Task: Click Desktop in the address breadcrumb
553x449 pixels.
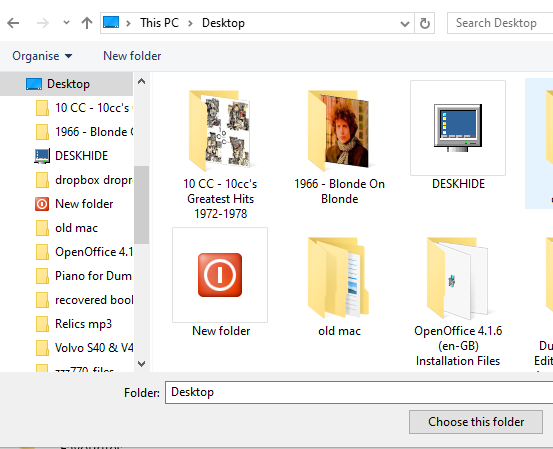Action: pyautogui.click(x=223, y=23)
